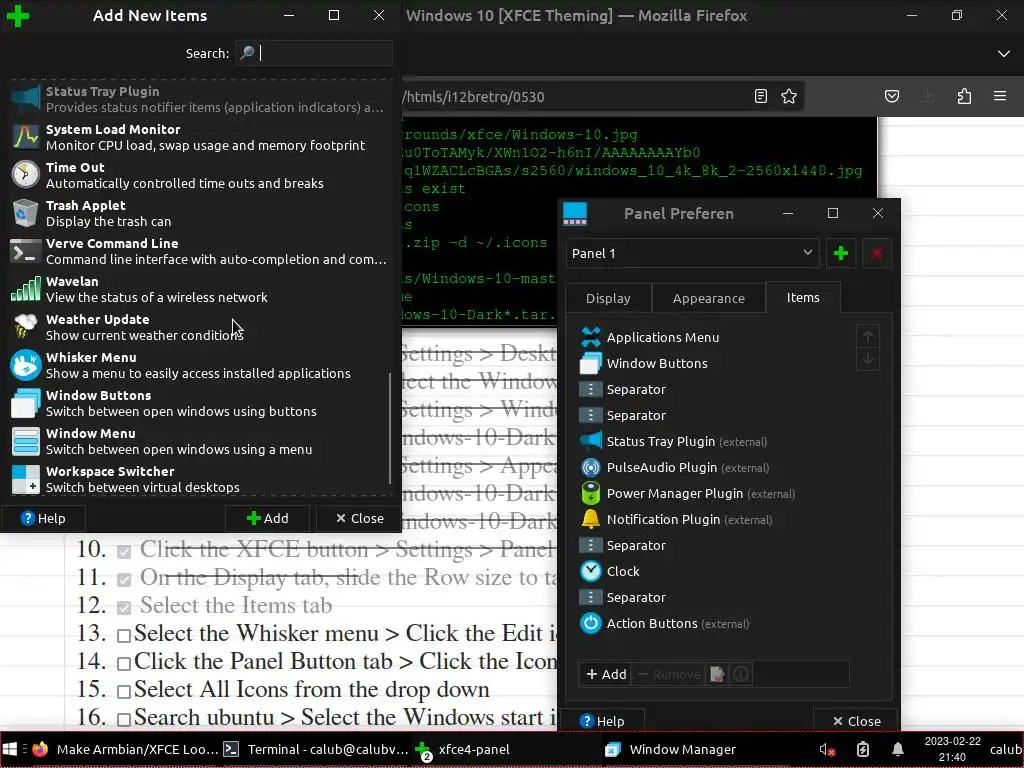Pick the Wavelan signal bars icon
Viewport: 1024px width, 768px height.
(x=25, y=289)
